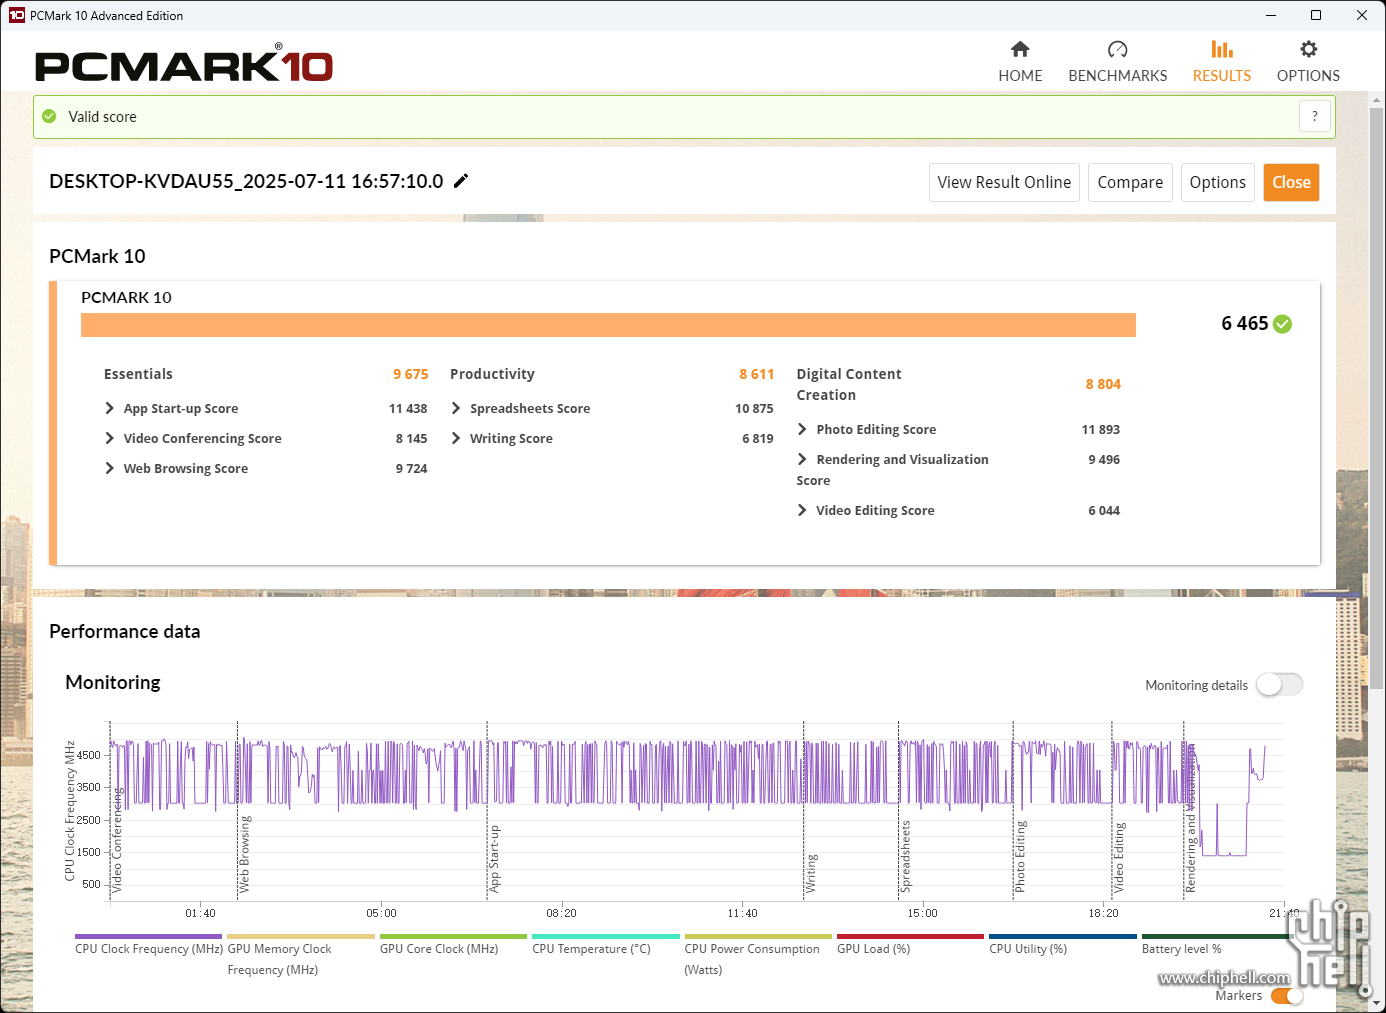1386x1013 pixels.
Task: Click the Photo Editing graph marker
Action: pyautogui.click(x=1020, y=857)
